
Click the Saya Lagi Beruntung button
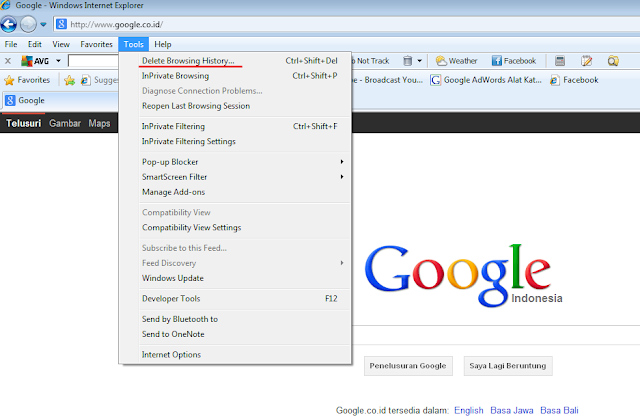(508, 366)
